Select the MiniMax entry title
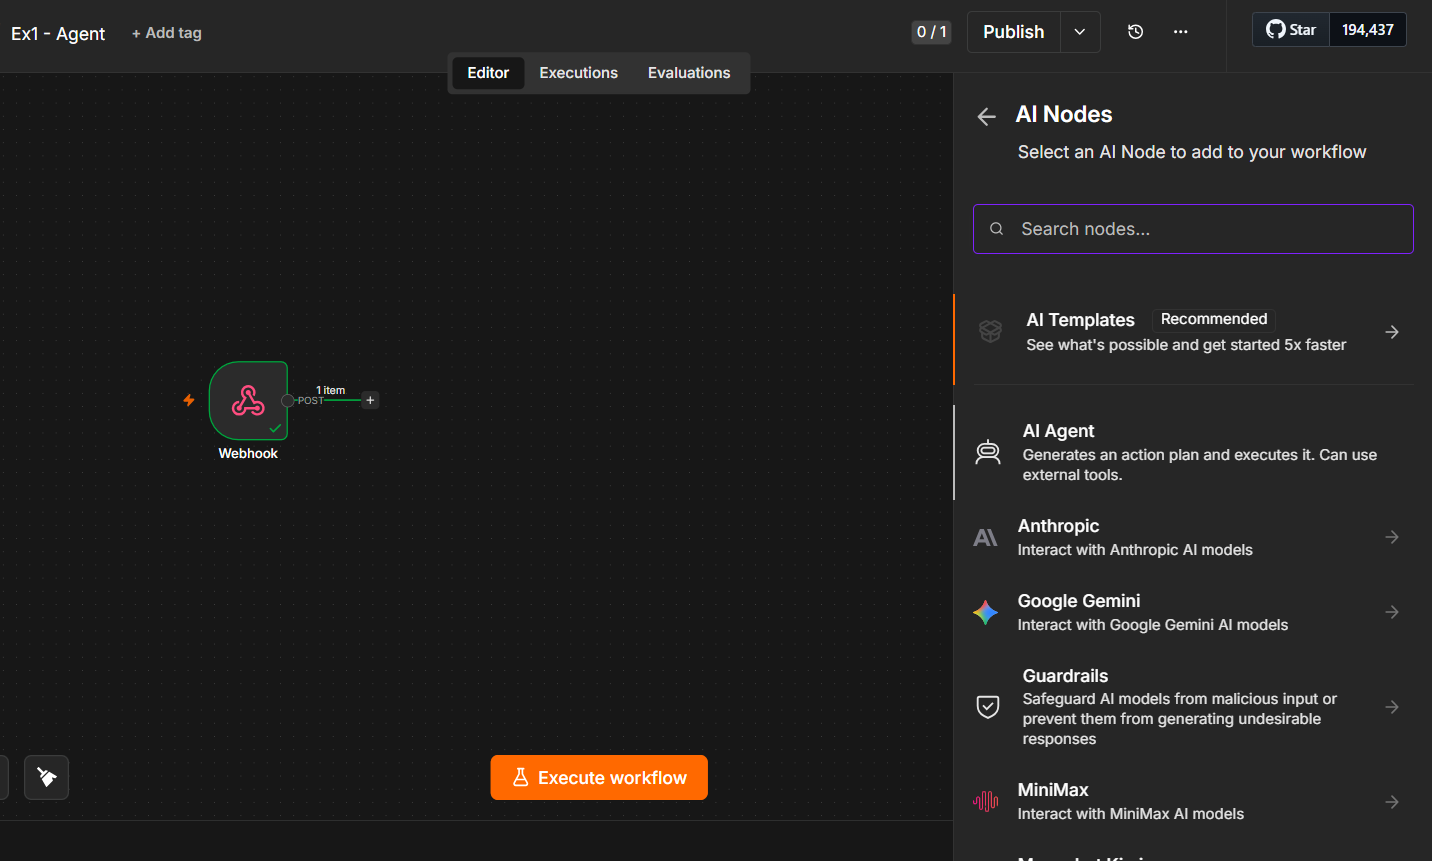The height and width of the screenshot is (861, 1432). click(x=1053, y=790)
